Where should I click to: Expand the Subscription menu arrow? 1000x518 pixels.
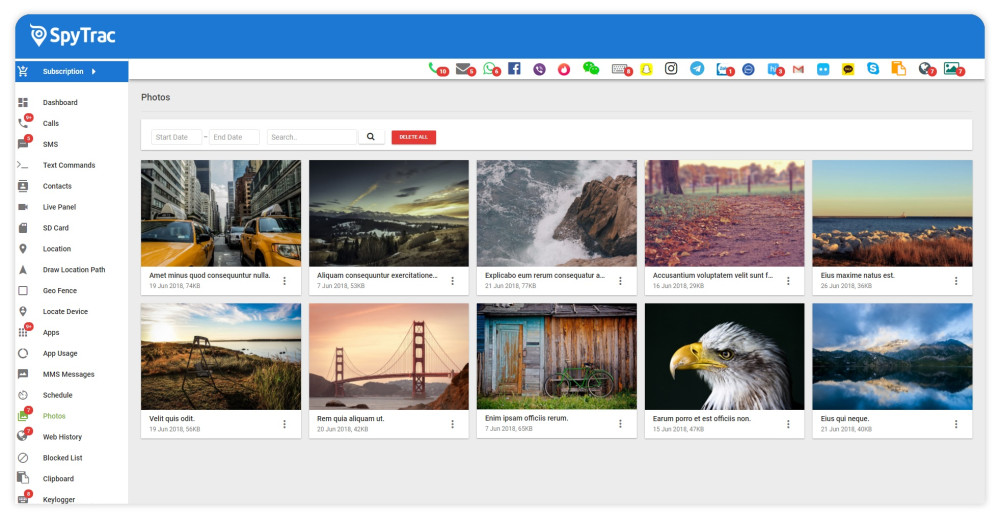(94, 72)
